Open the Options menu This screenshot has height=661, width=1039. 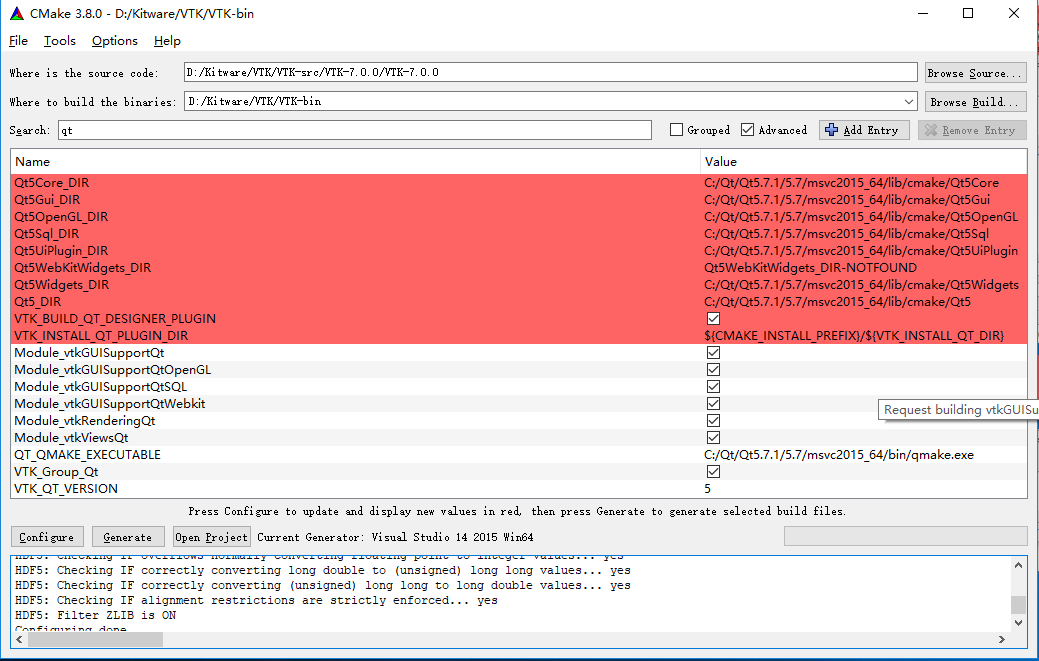click(115, 41)
